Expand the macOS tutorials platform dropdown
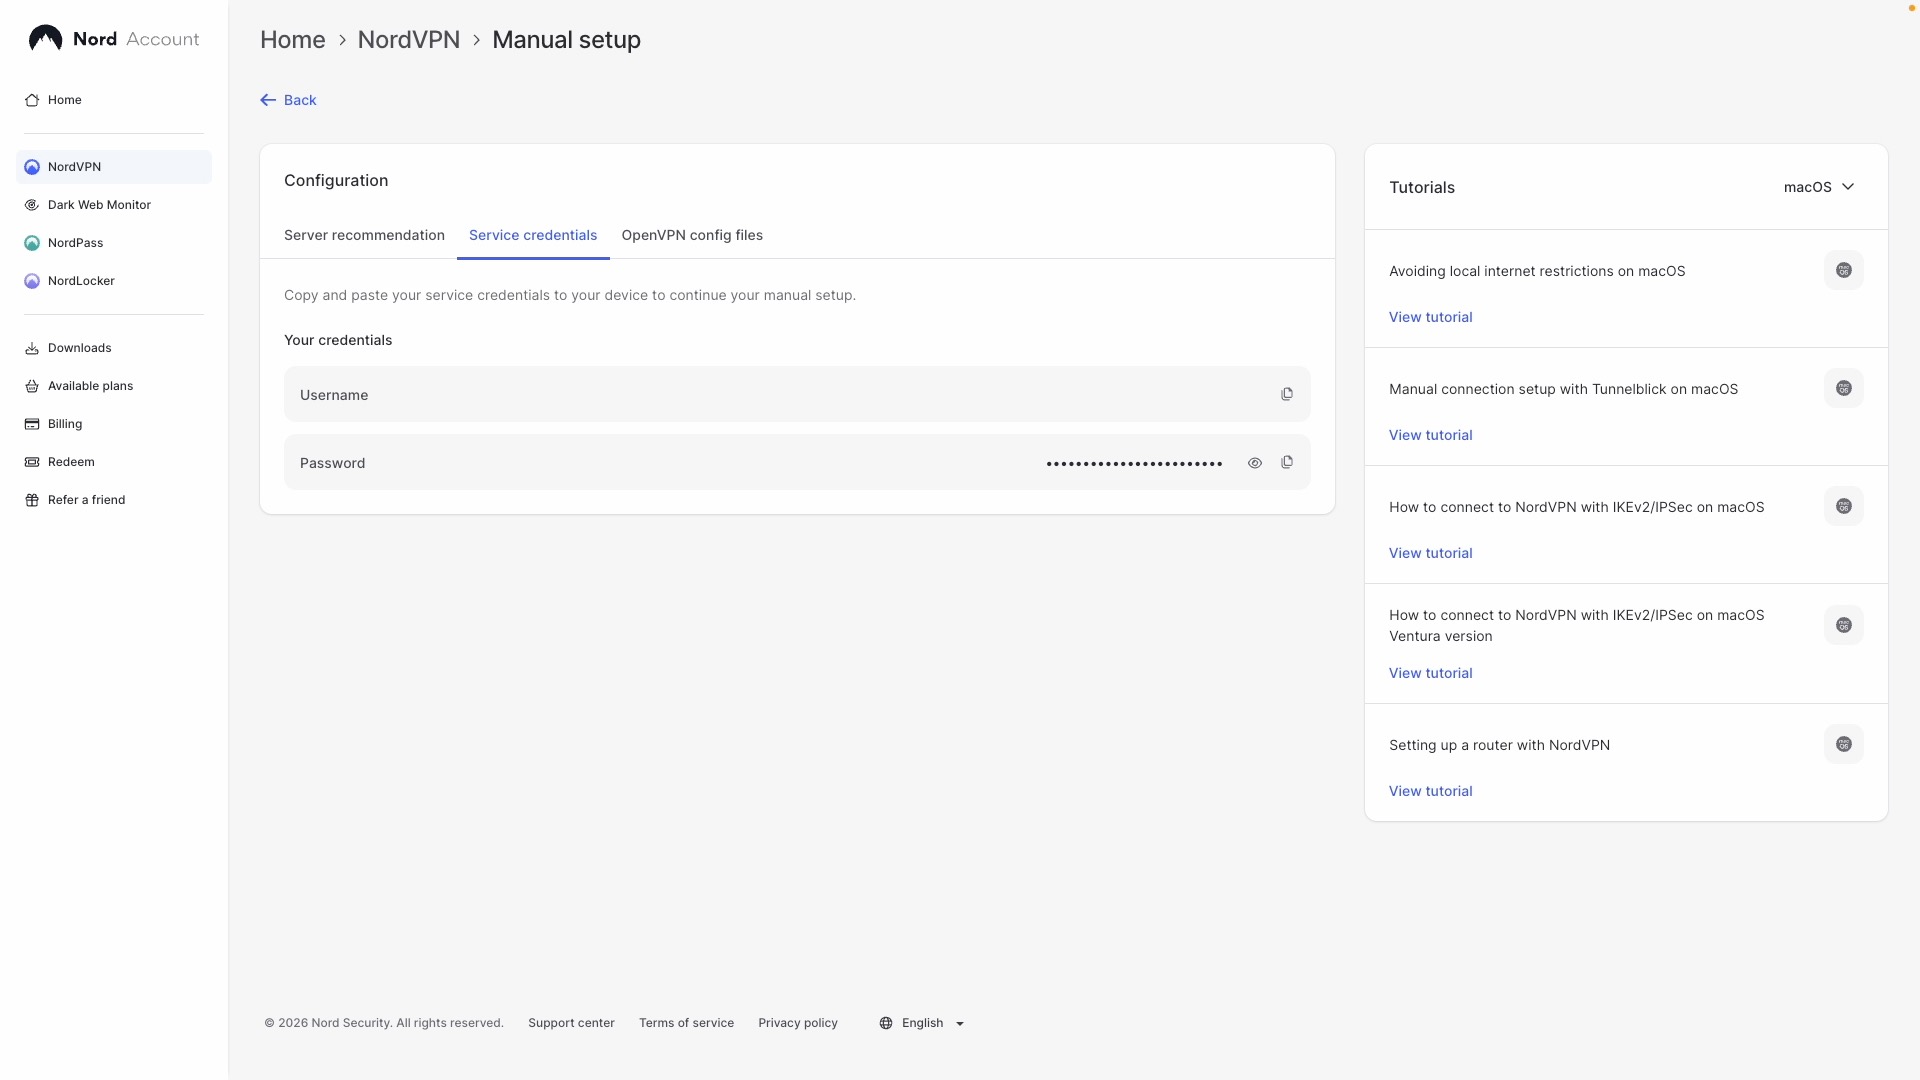The height and width of the screenshot is (1080, 1920). coord(1819,187)
